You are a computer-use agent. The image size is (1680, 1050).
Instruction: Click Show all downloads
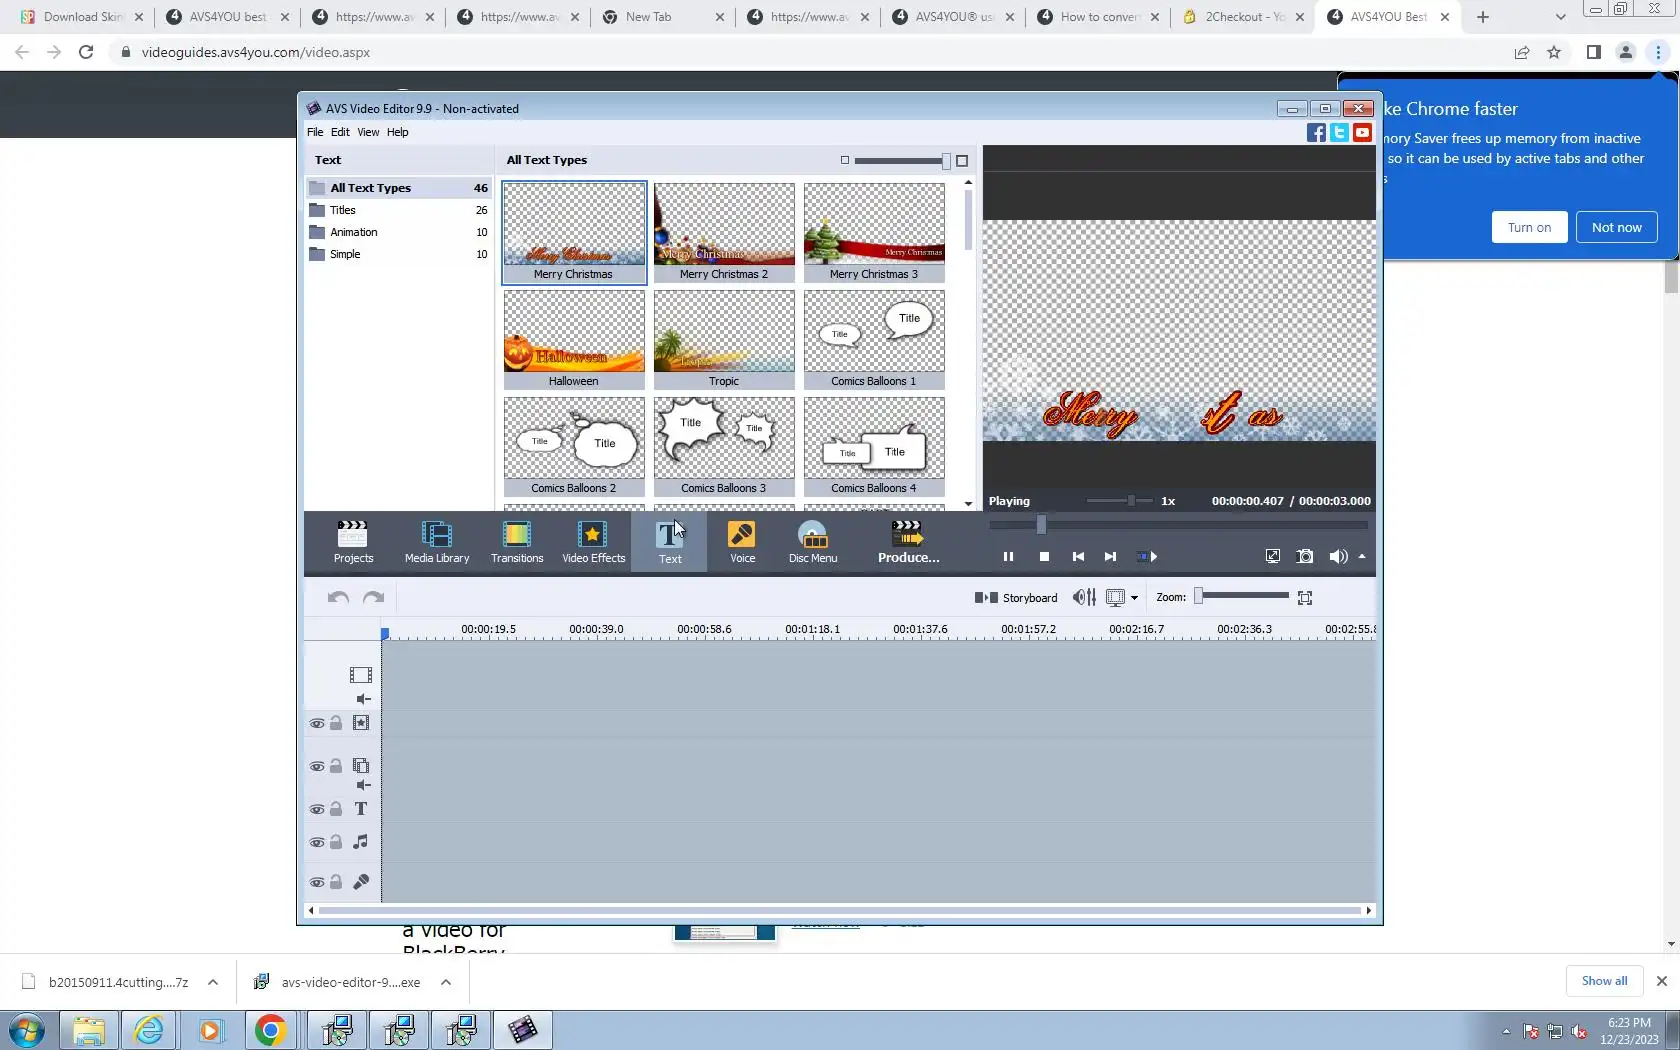click(1604, 981)
